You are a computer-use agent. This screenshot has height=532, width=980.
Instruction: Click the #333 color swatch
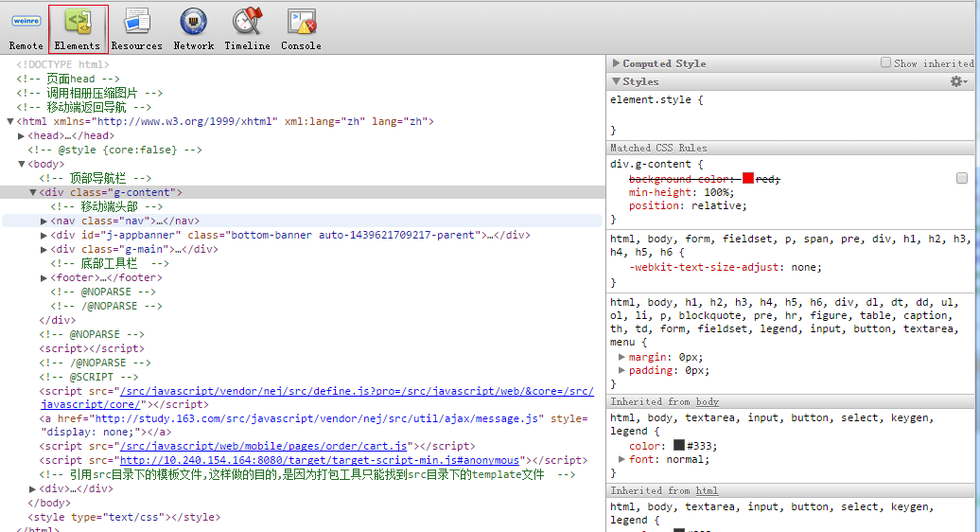[x=679, y=446]
